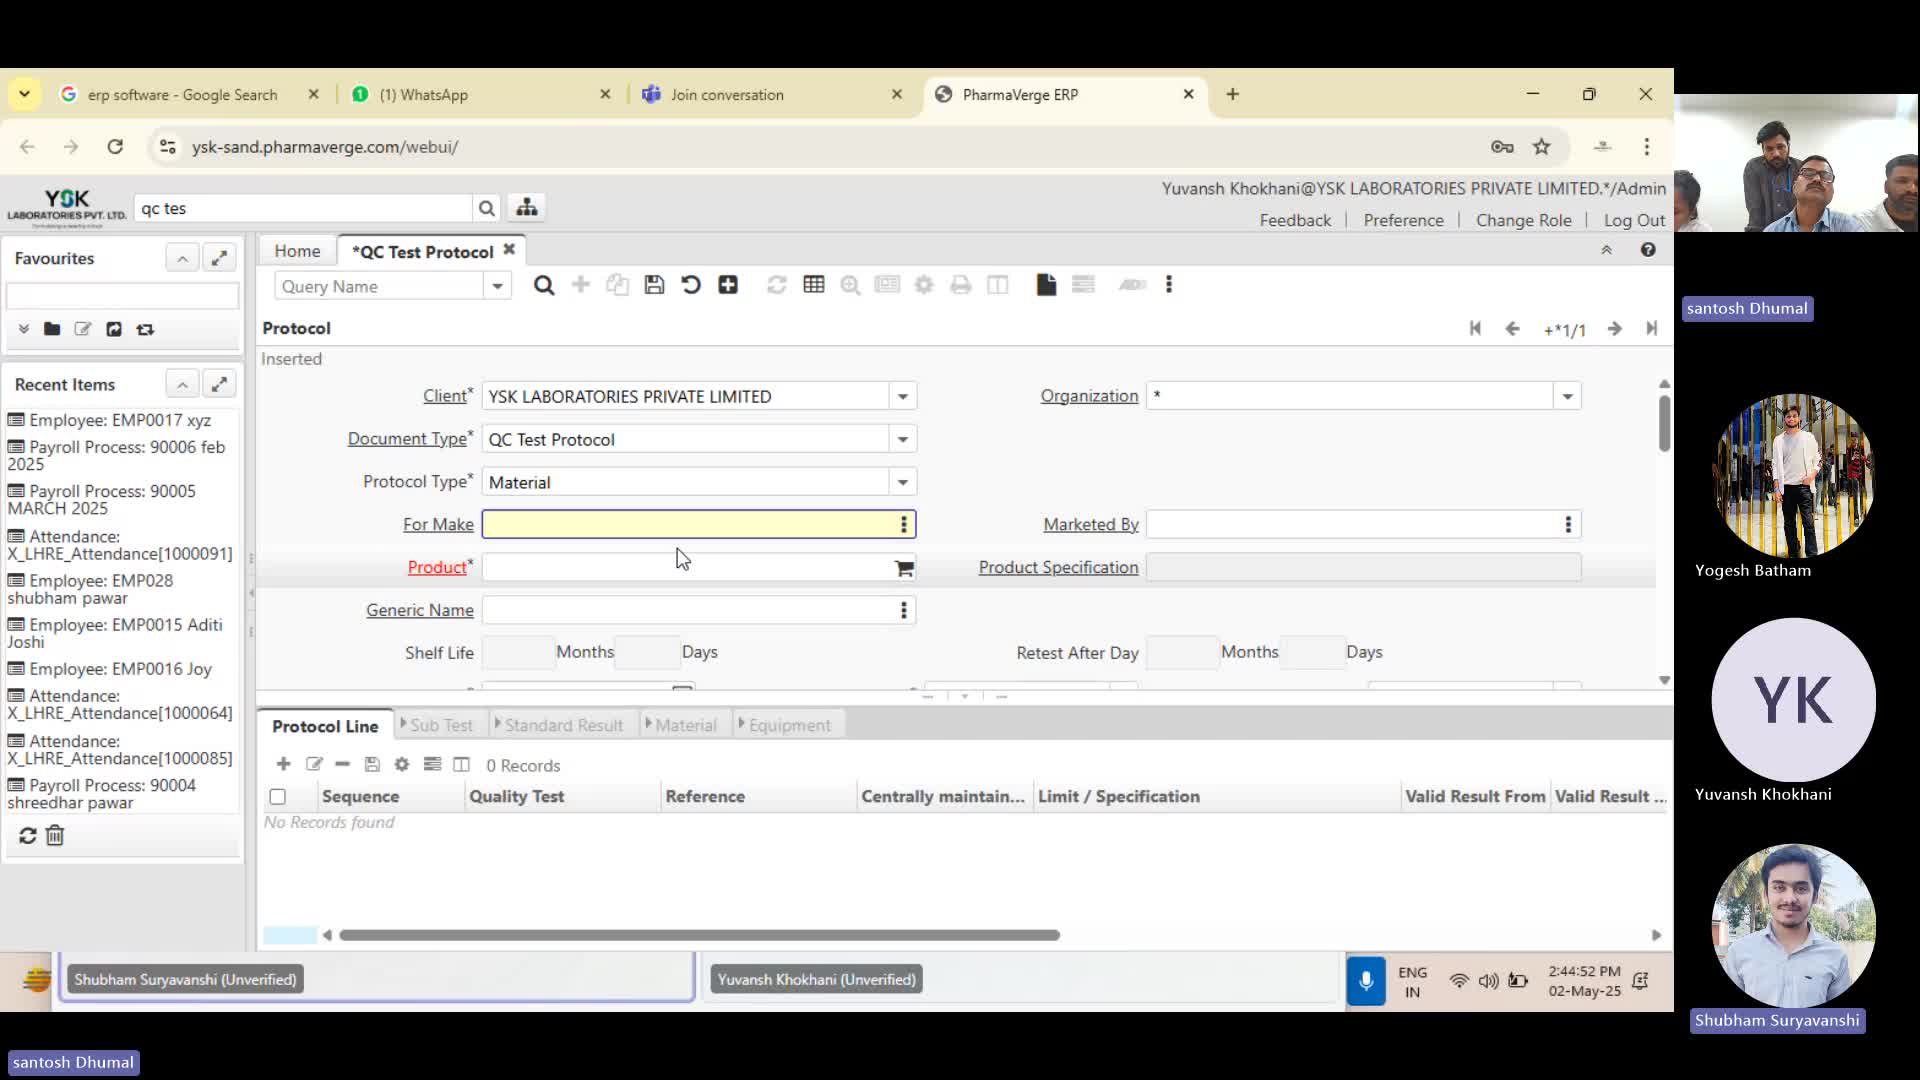1920x1080 pixels.
Task: Click the Report document toolbar icon
Action: tap(1046, 285)
